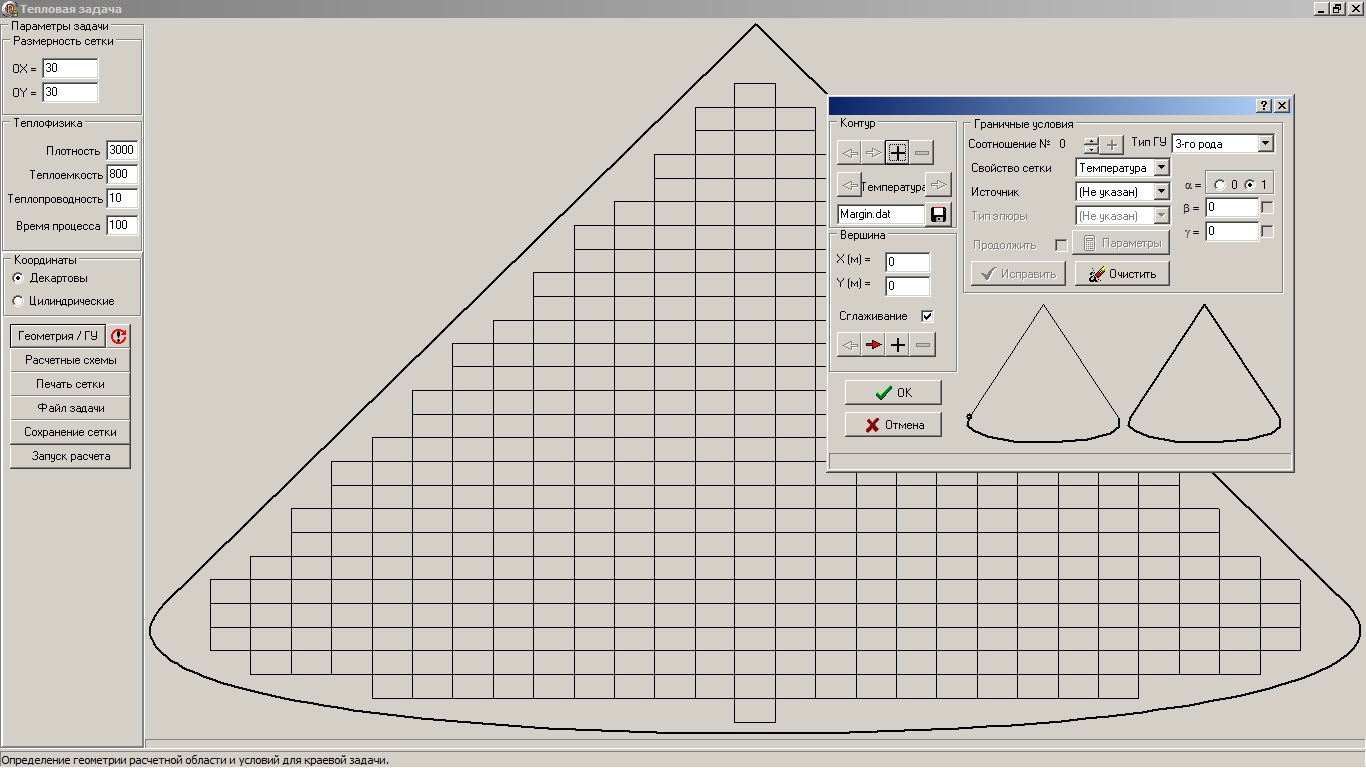Close the boundary conditions dialog
The height and width of the screenshot is (768, 1366).
[x=1282, y=105]
